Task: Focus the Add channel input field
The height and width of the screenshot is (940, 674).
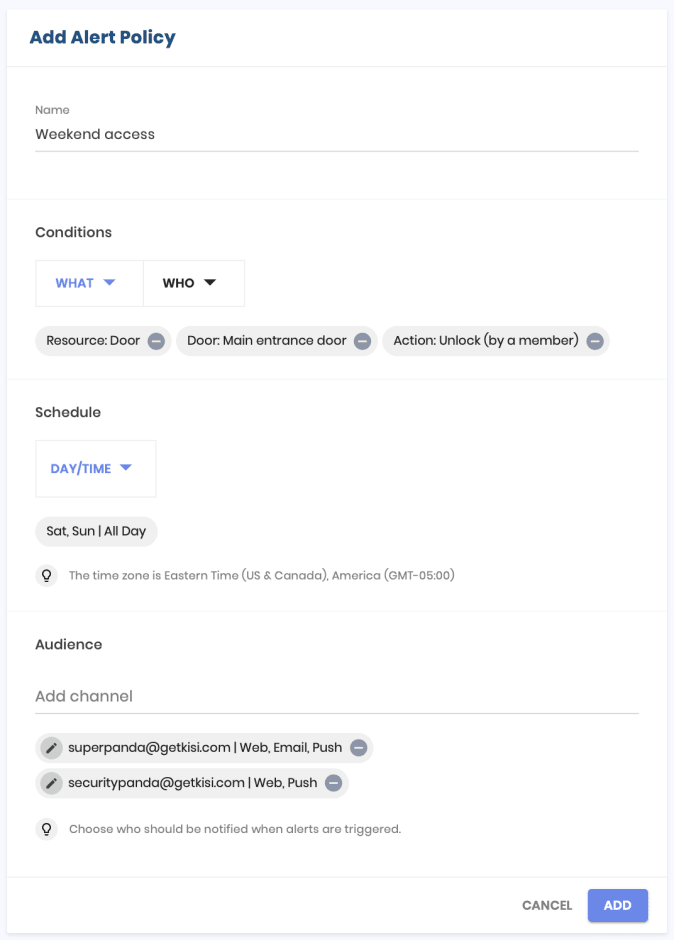Action: (337, 697)
